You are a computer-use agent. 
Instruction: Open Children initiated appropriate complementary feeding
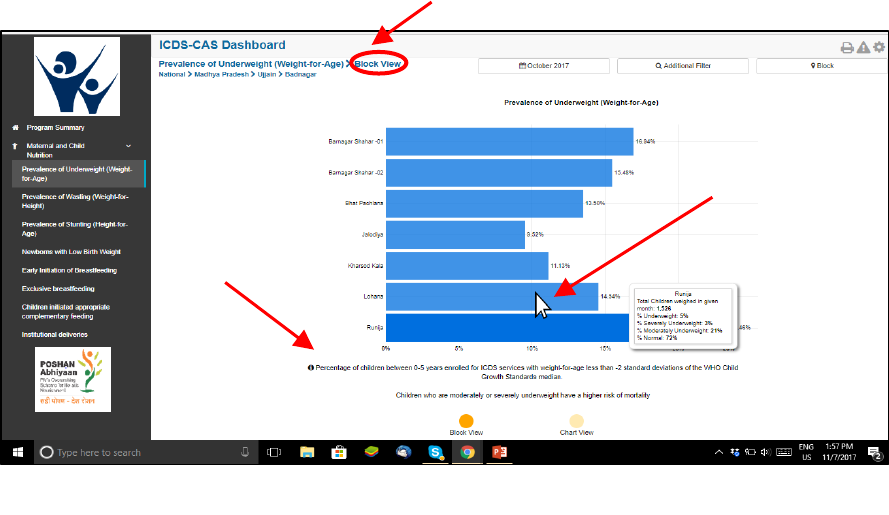[66, 311]
